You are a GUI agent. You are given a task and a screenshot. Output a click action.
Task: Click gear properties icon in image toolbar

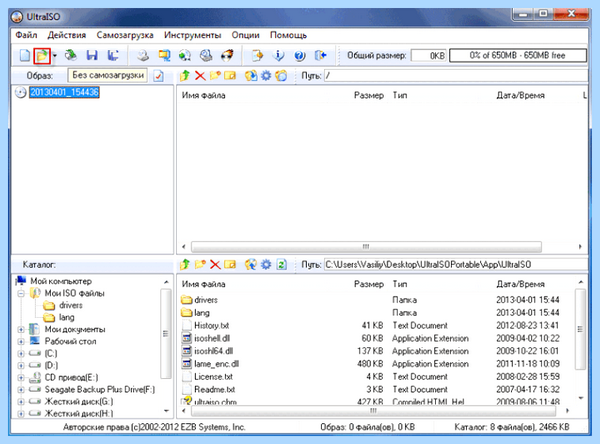click(266, 75)
